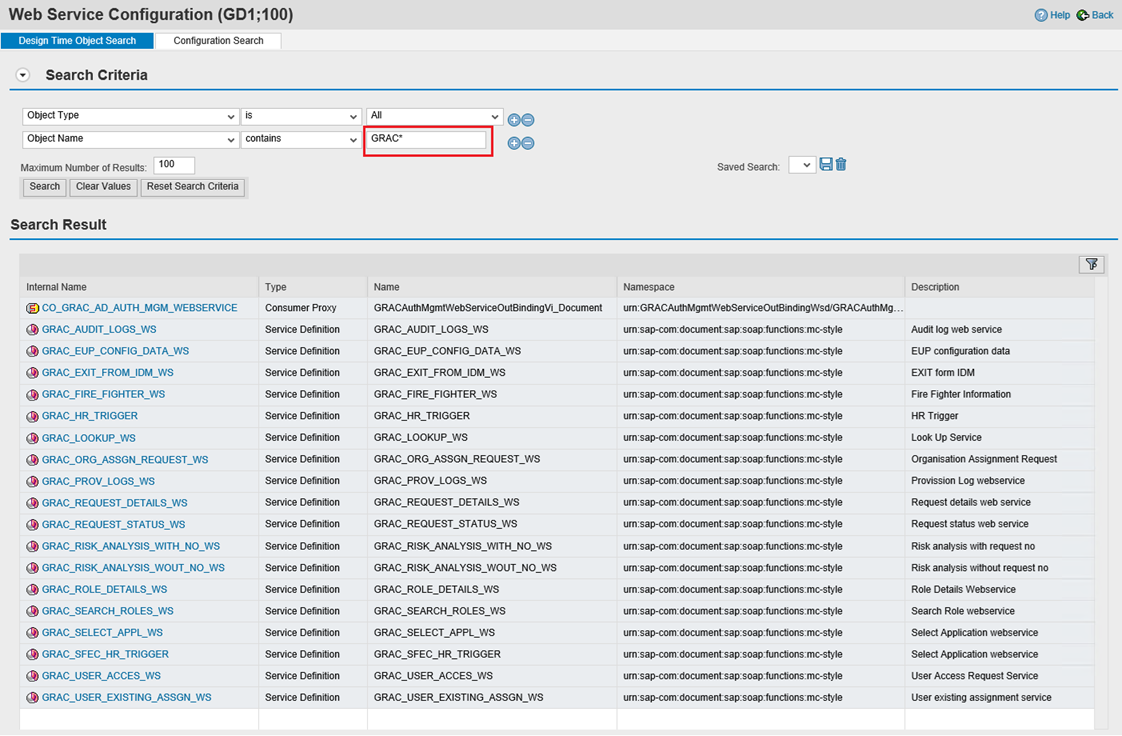Click the icon beside GRAC_ROLE_DETAILS_WS

point(32,590)
